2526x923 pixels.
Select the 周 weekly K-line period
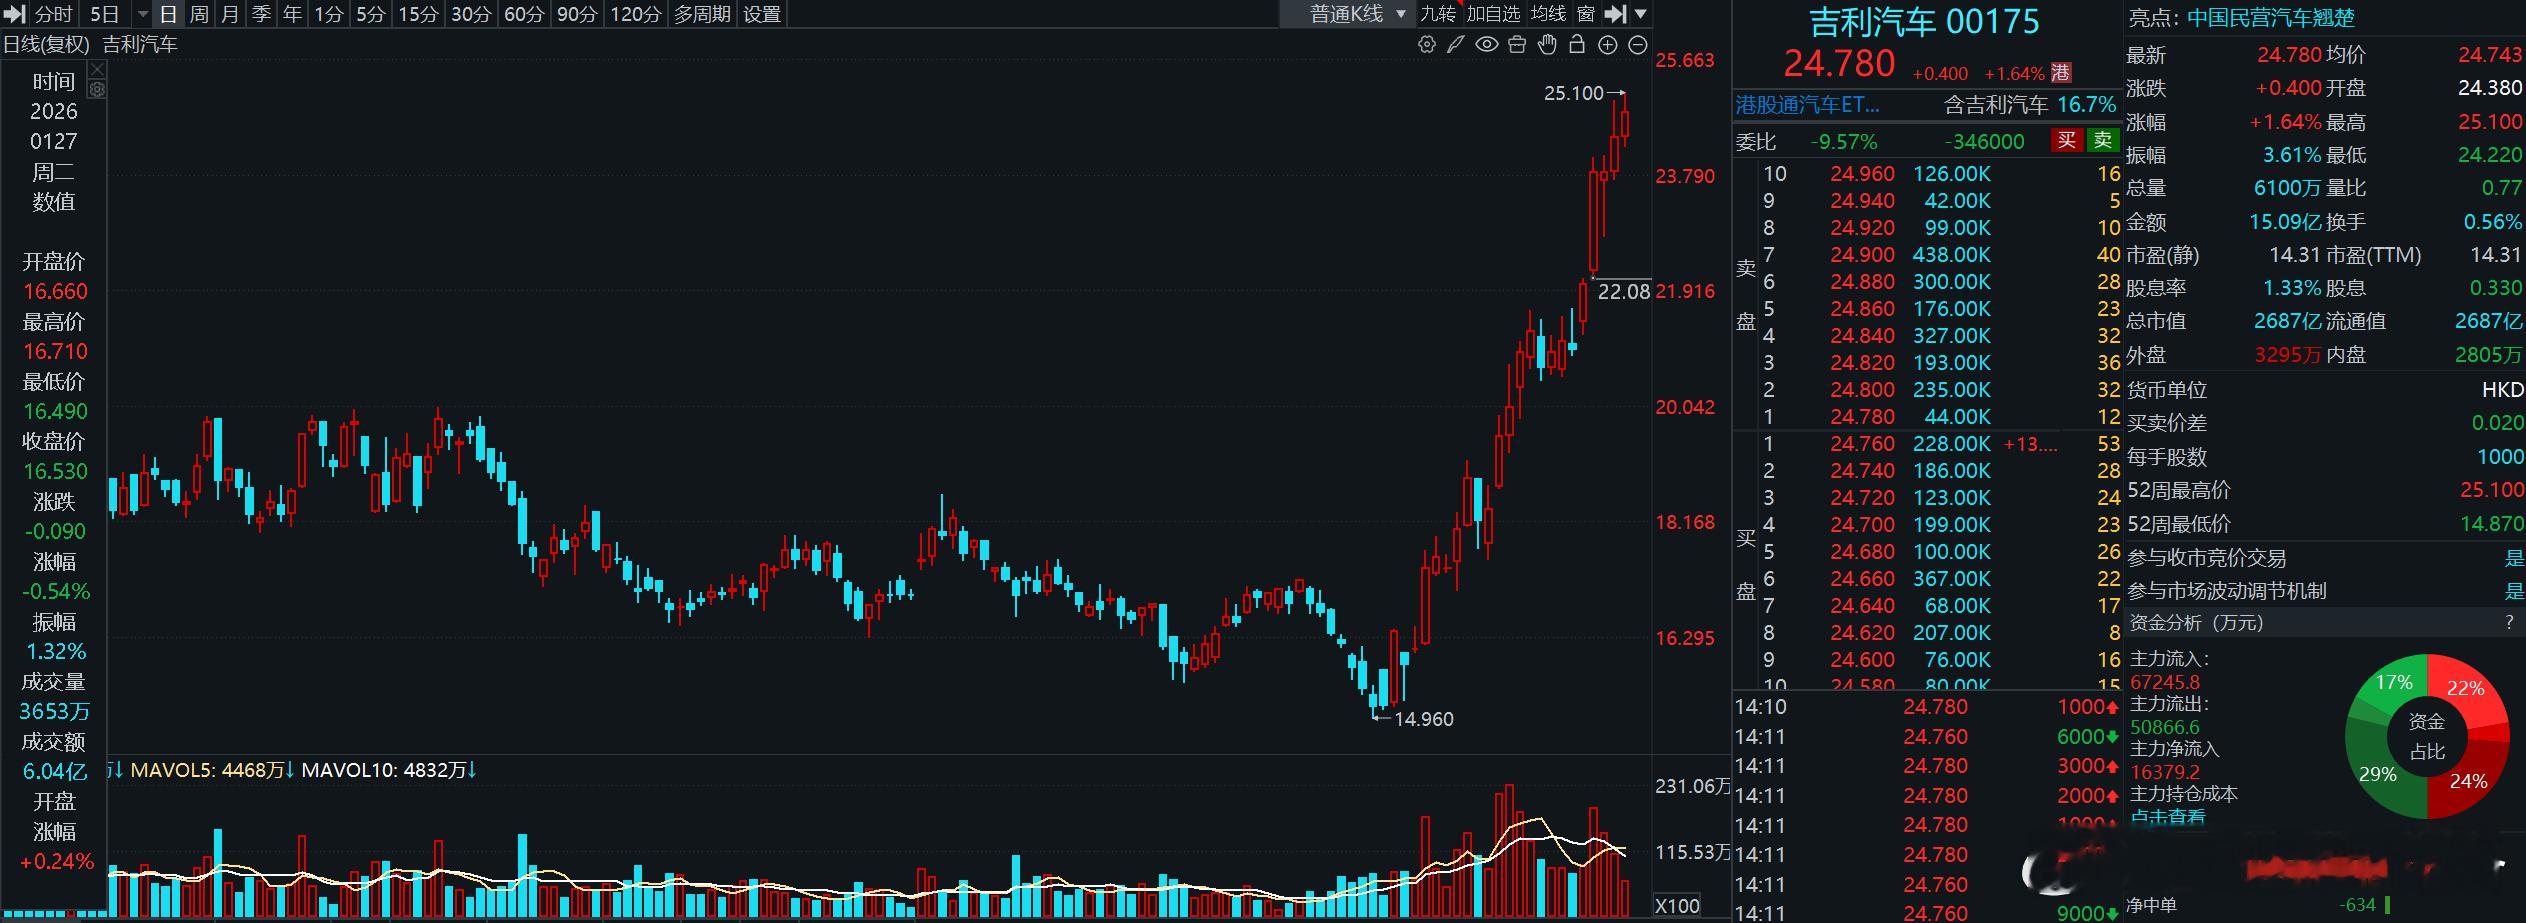199,14
